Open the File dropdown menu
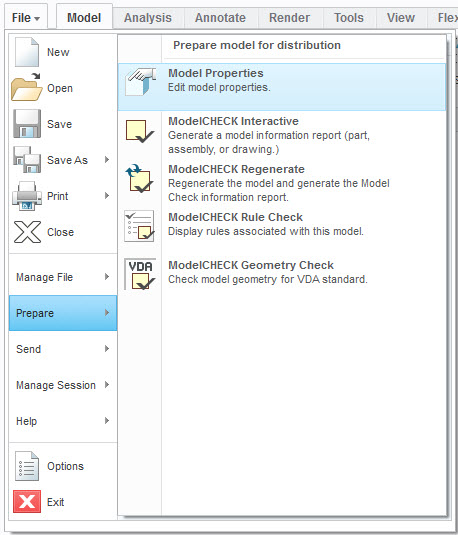This screenshot has height=535, width=458. coord(26,18)
